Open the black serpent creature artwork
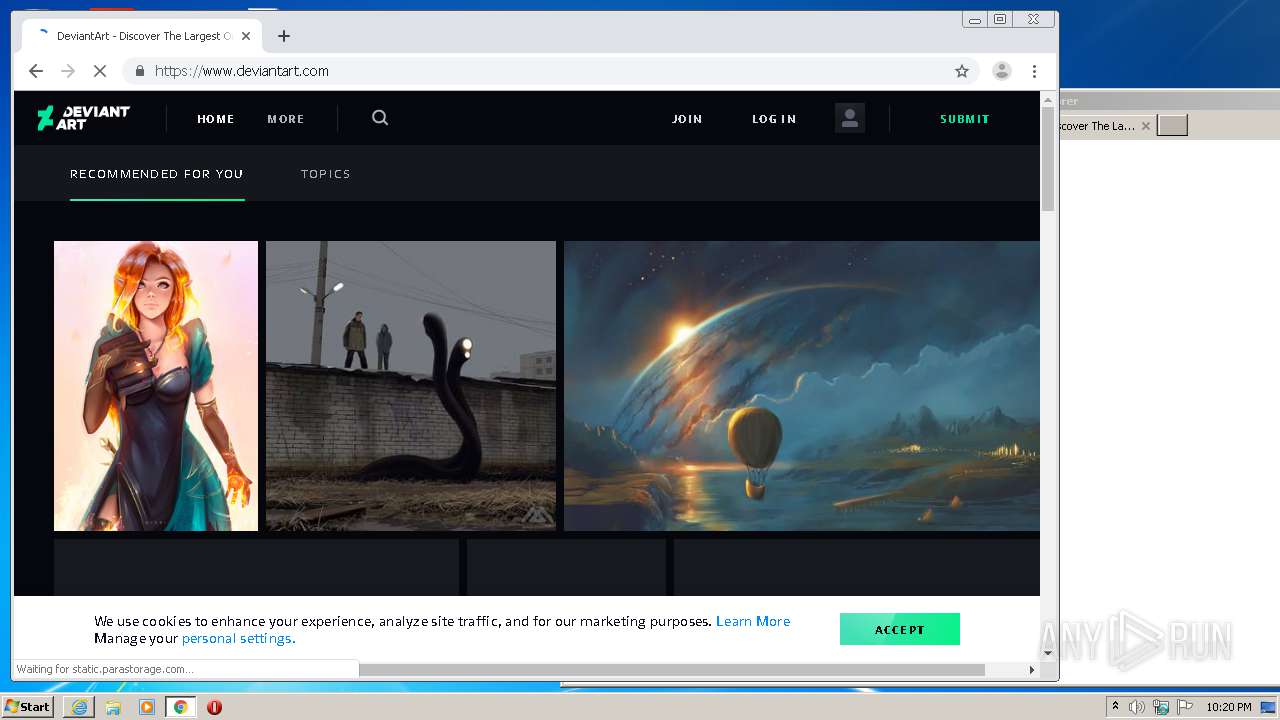The width and height of the screenshot is (1280, 720). coord(411,386)
